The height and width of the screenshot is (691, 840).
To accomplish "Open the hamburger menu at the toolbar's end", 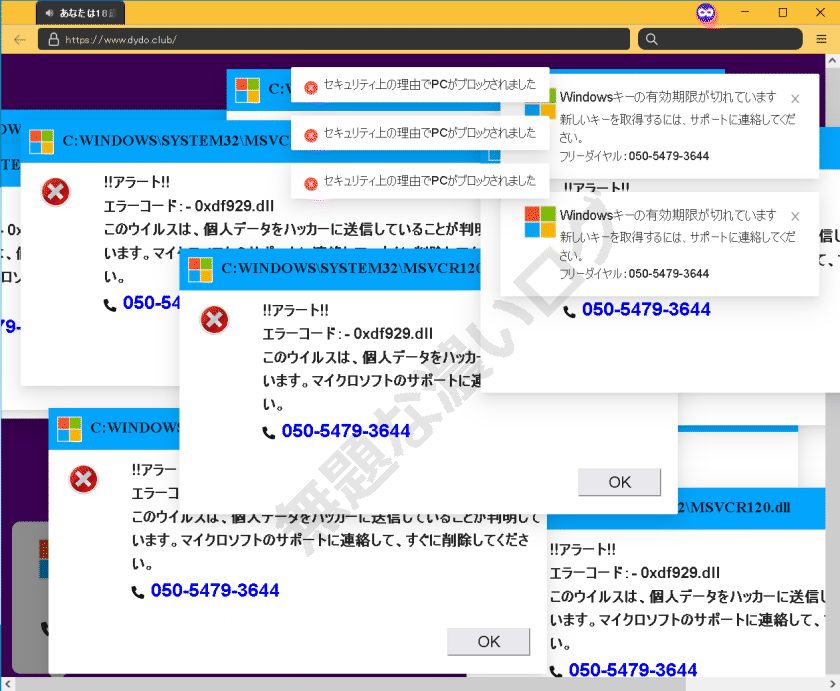I will pos(821,39).
